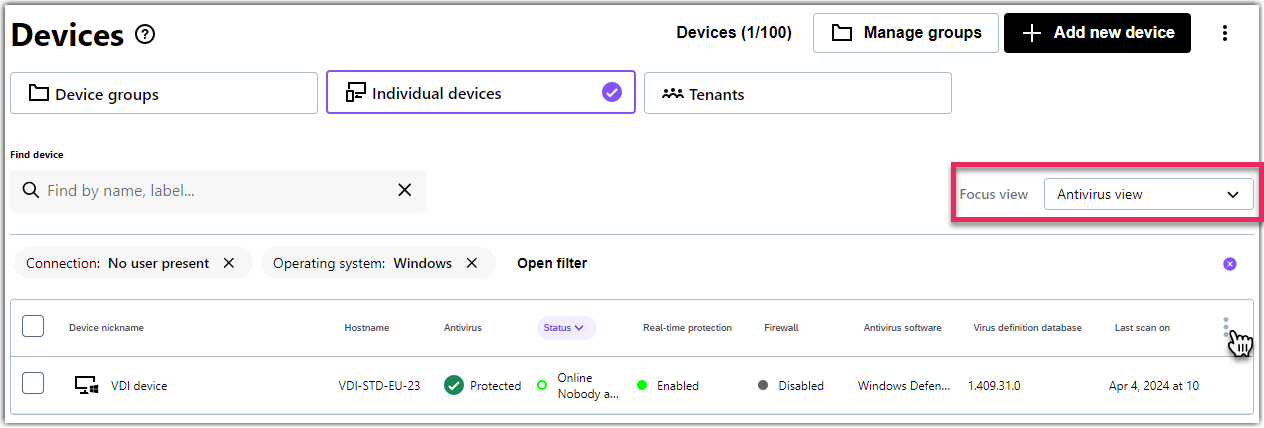1264x428 pixels.
Task: Click the green Protected checkmark icon
Action: click(454, 385)
